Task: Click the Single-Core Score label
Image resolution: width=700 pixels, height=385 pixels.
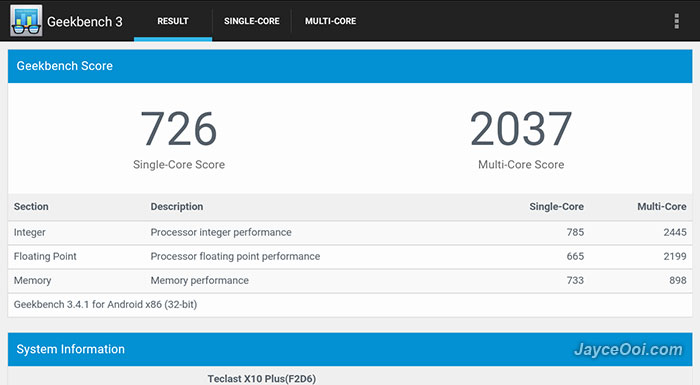Action: (179, 164)
